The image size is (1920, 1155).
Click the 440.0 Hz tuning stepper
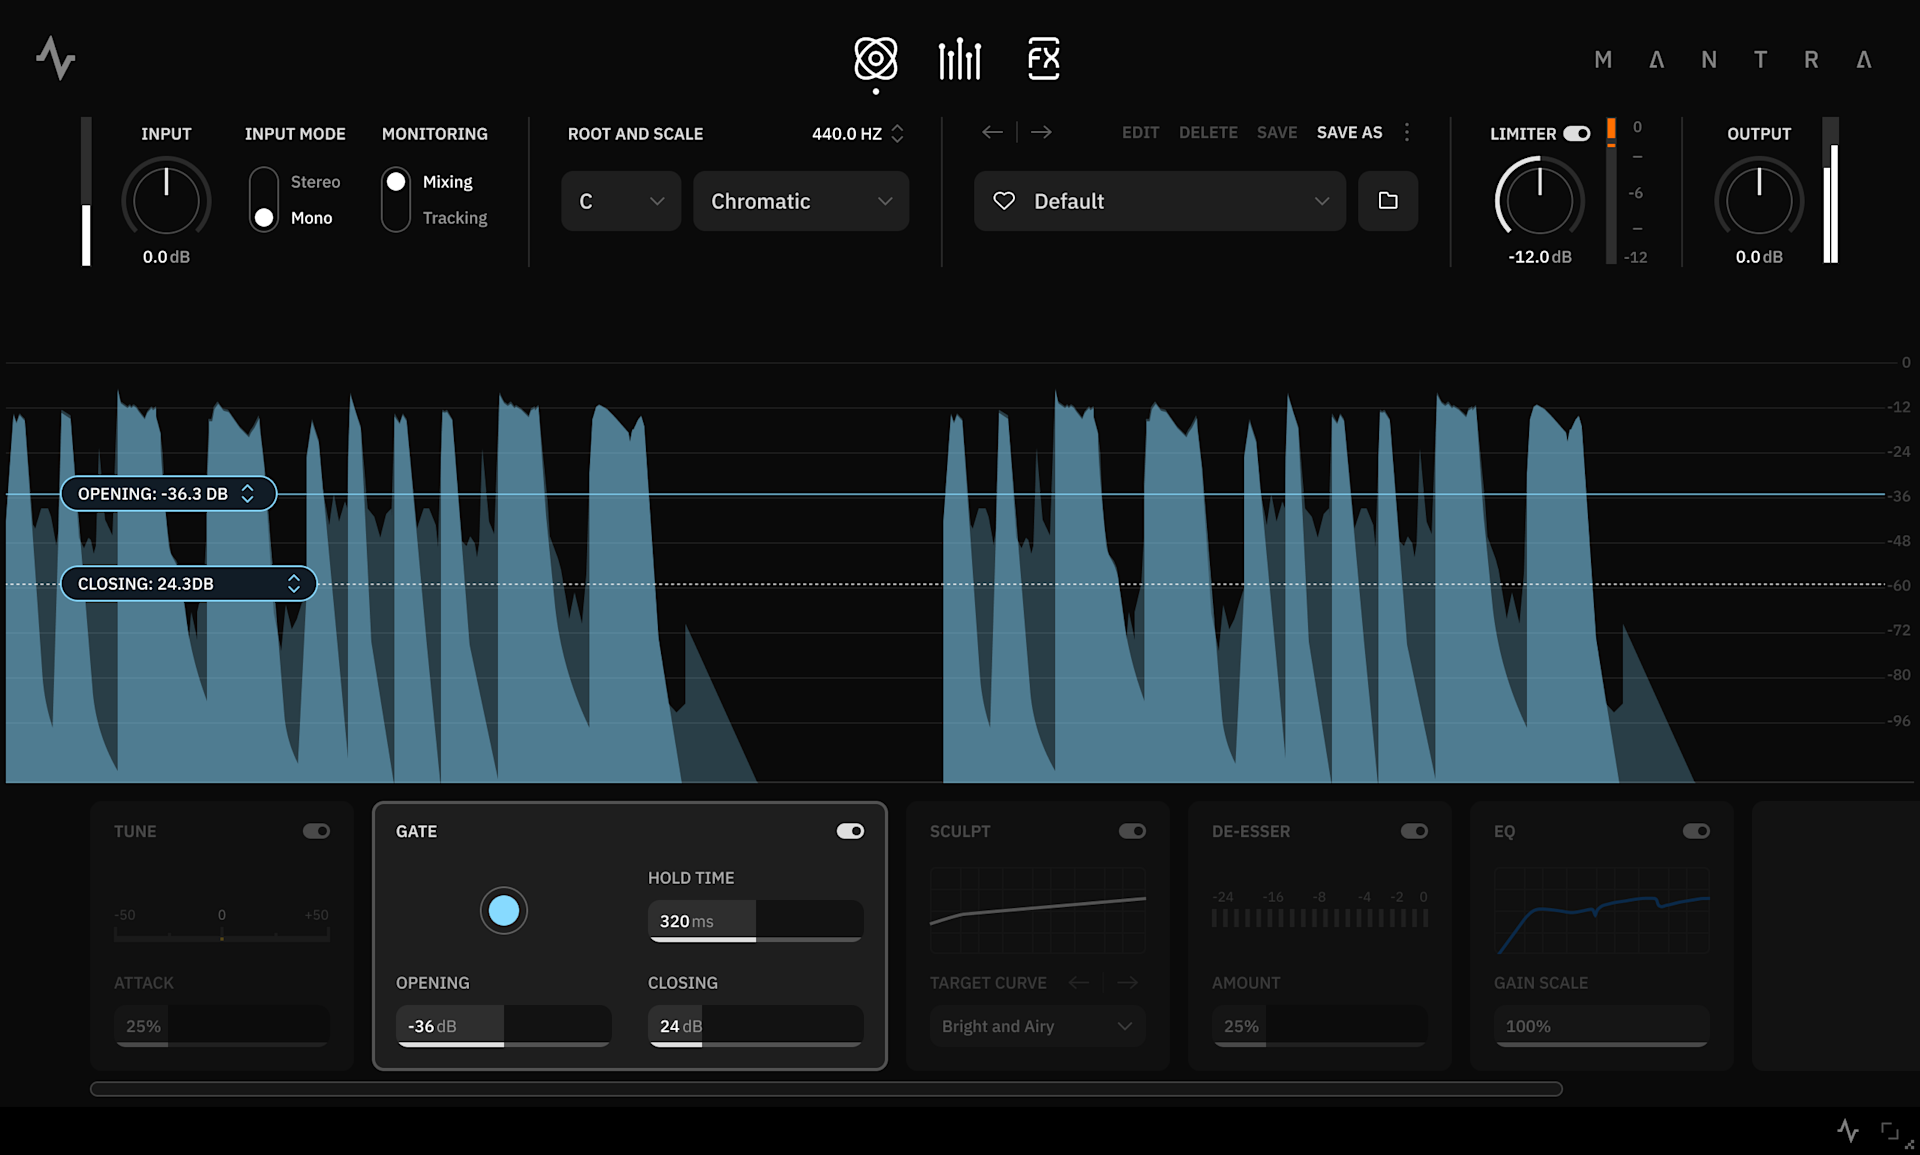point(897,133)
